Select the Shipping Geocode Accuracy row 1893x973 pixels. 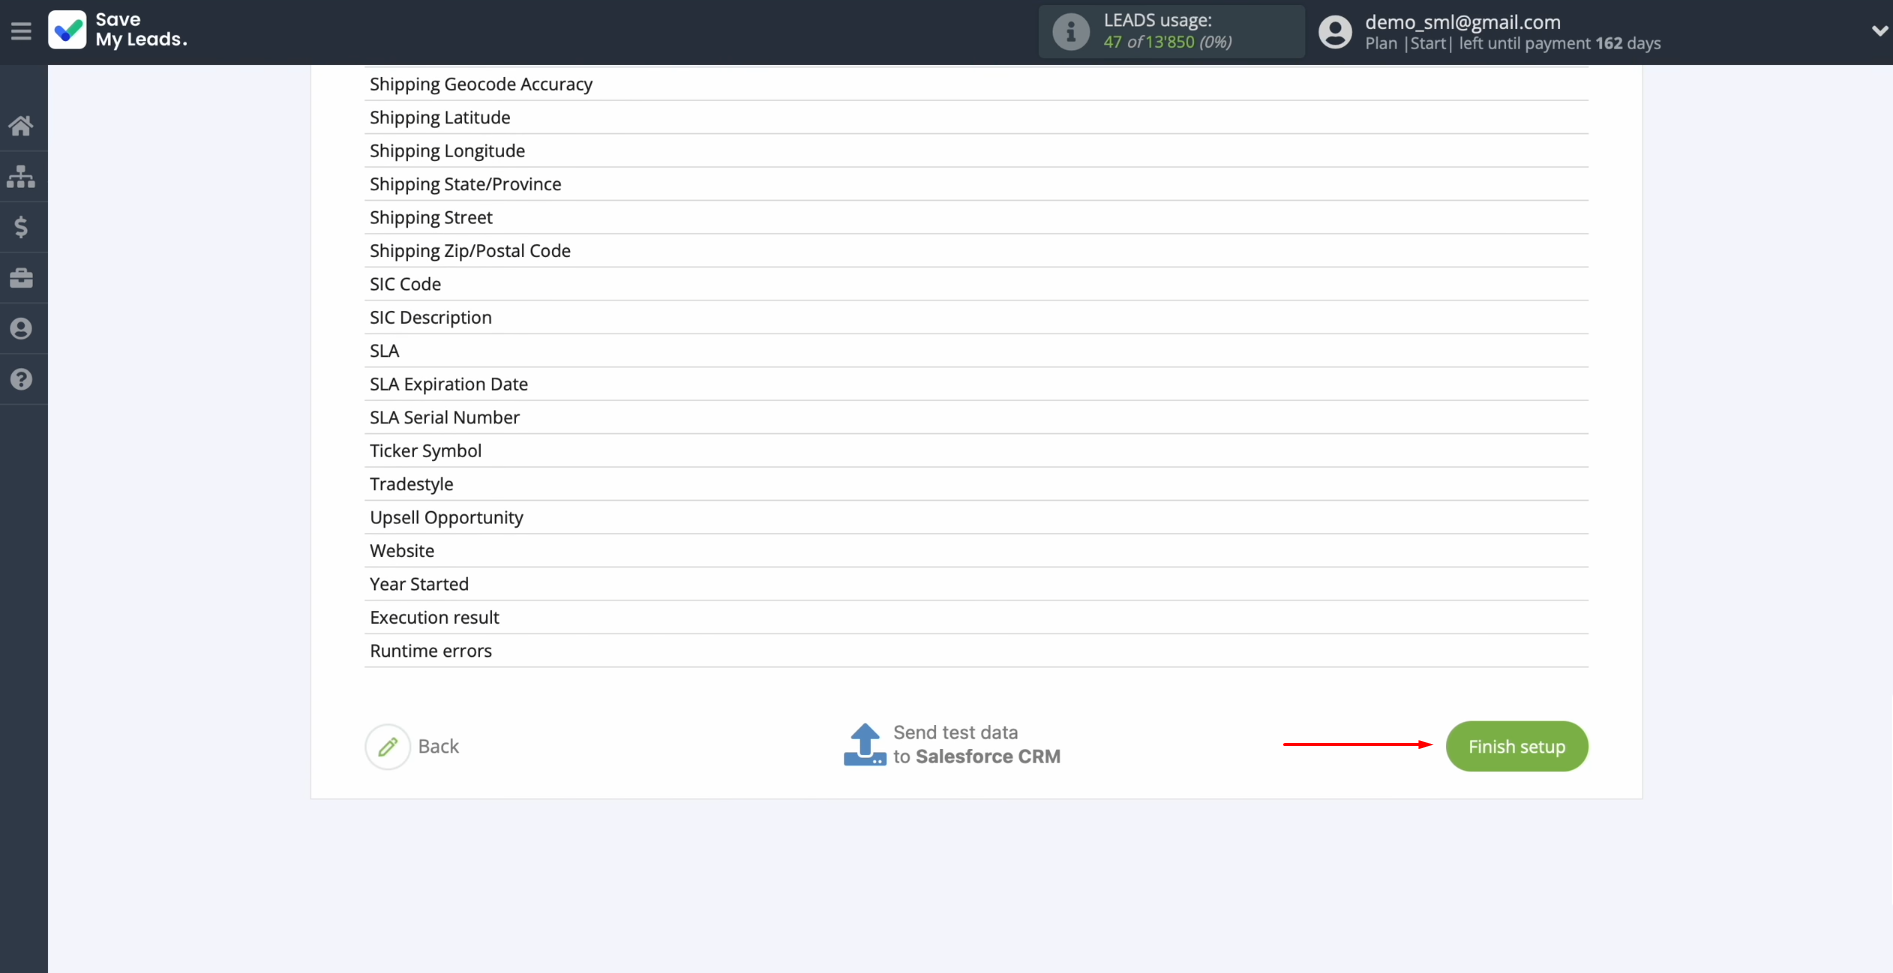pyautogui.click(x=976, y=84)
